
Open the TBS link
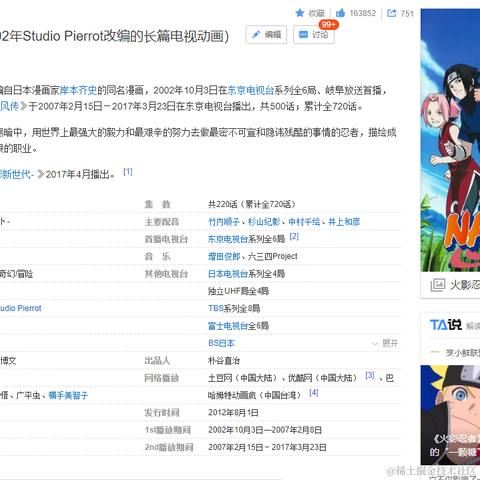pos(216,308)
